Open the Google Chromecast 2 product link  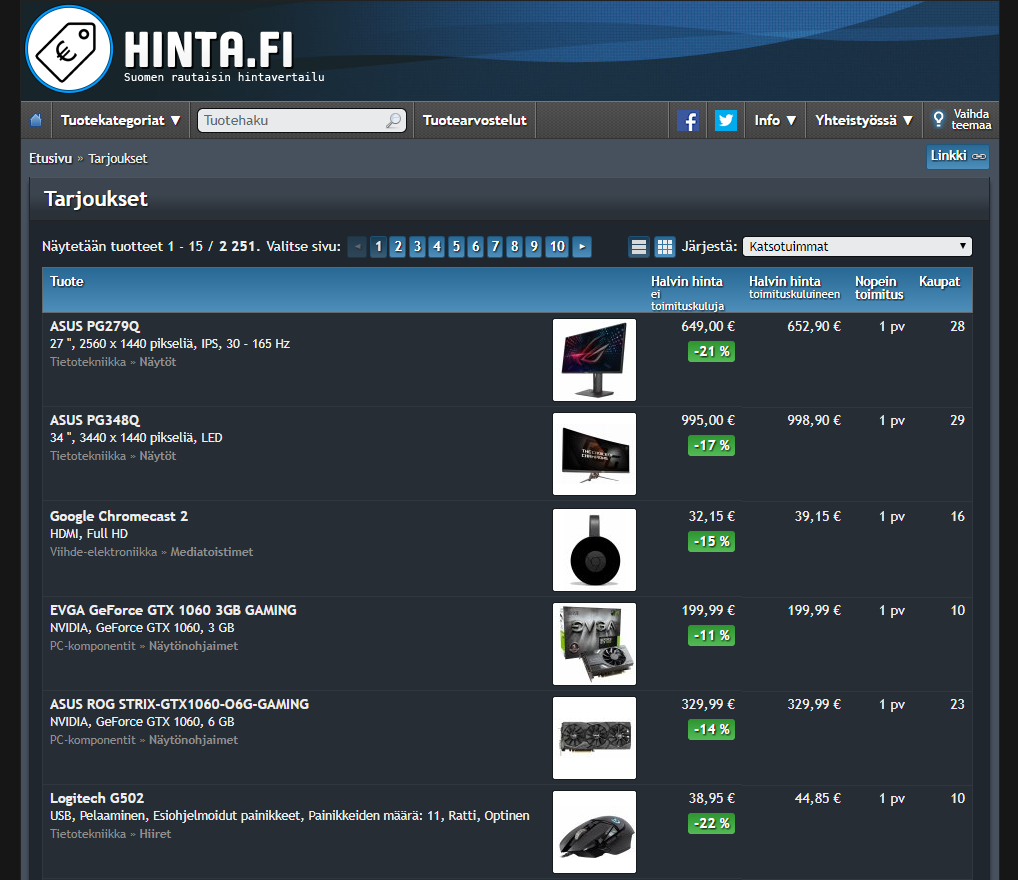(x=119, y=516)
